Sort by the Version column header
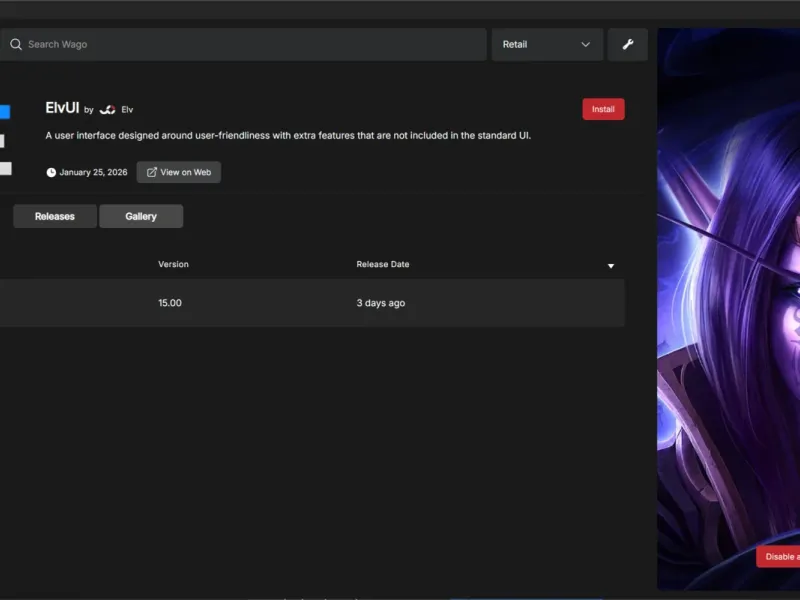800x600 pixels. [x=173, y=264]
